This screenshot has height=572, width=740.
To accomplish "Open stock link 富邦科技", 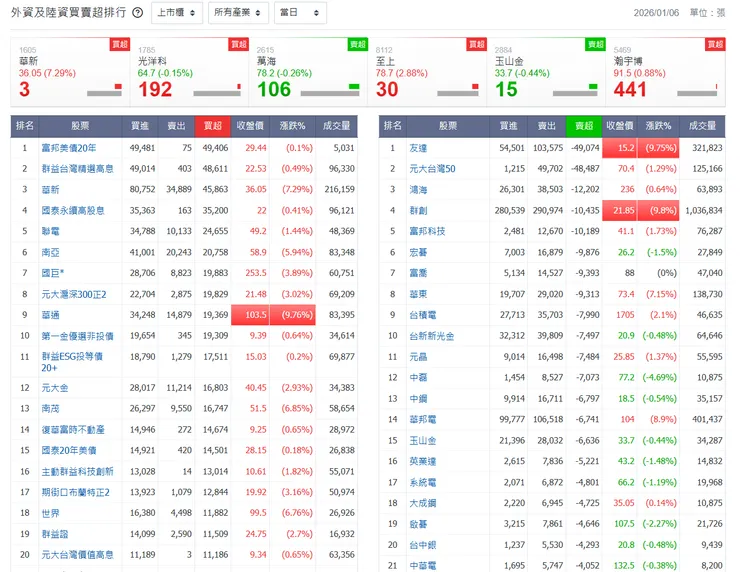I will [x=428, y=231].
